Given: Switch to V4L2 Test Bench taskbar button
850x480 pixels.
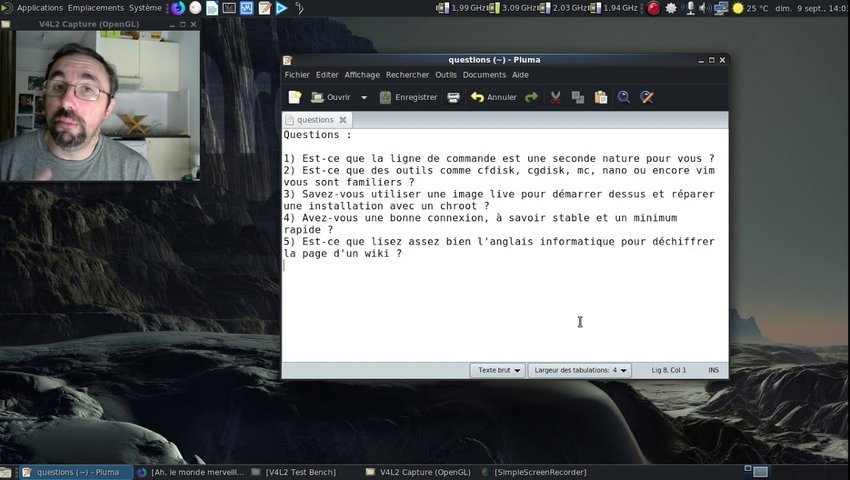Looking at the screenshot, I should [294, 472].
